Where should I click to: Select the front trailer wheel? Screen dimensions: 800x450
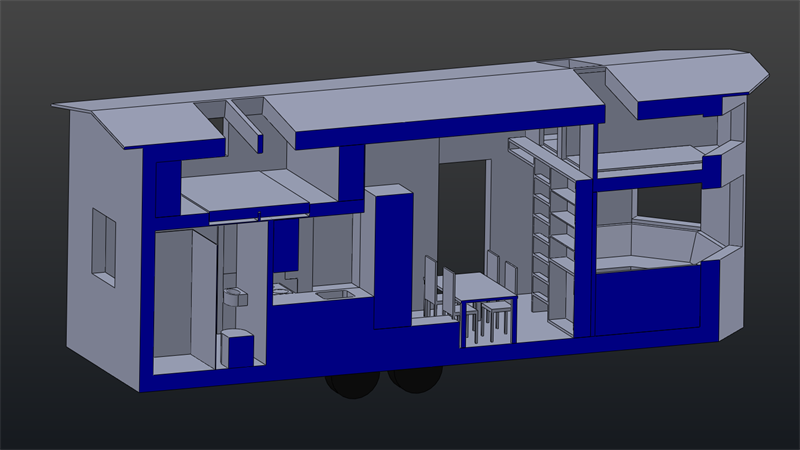(x=415, y=377)
